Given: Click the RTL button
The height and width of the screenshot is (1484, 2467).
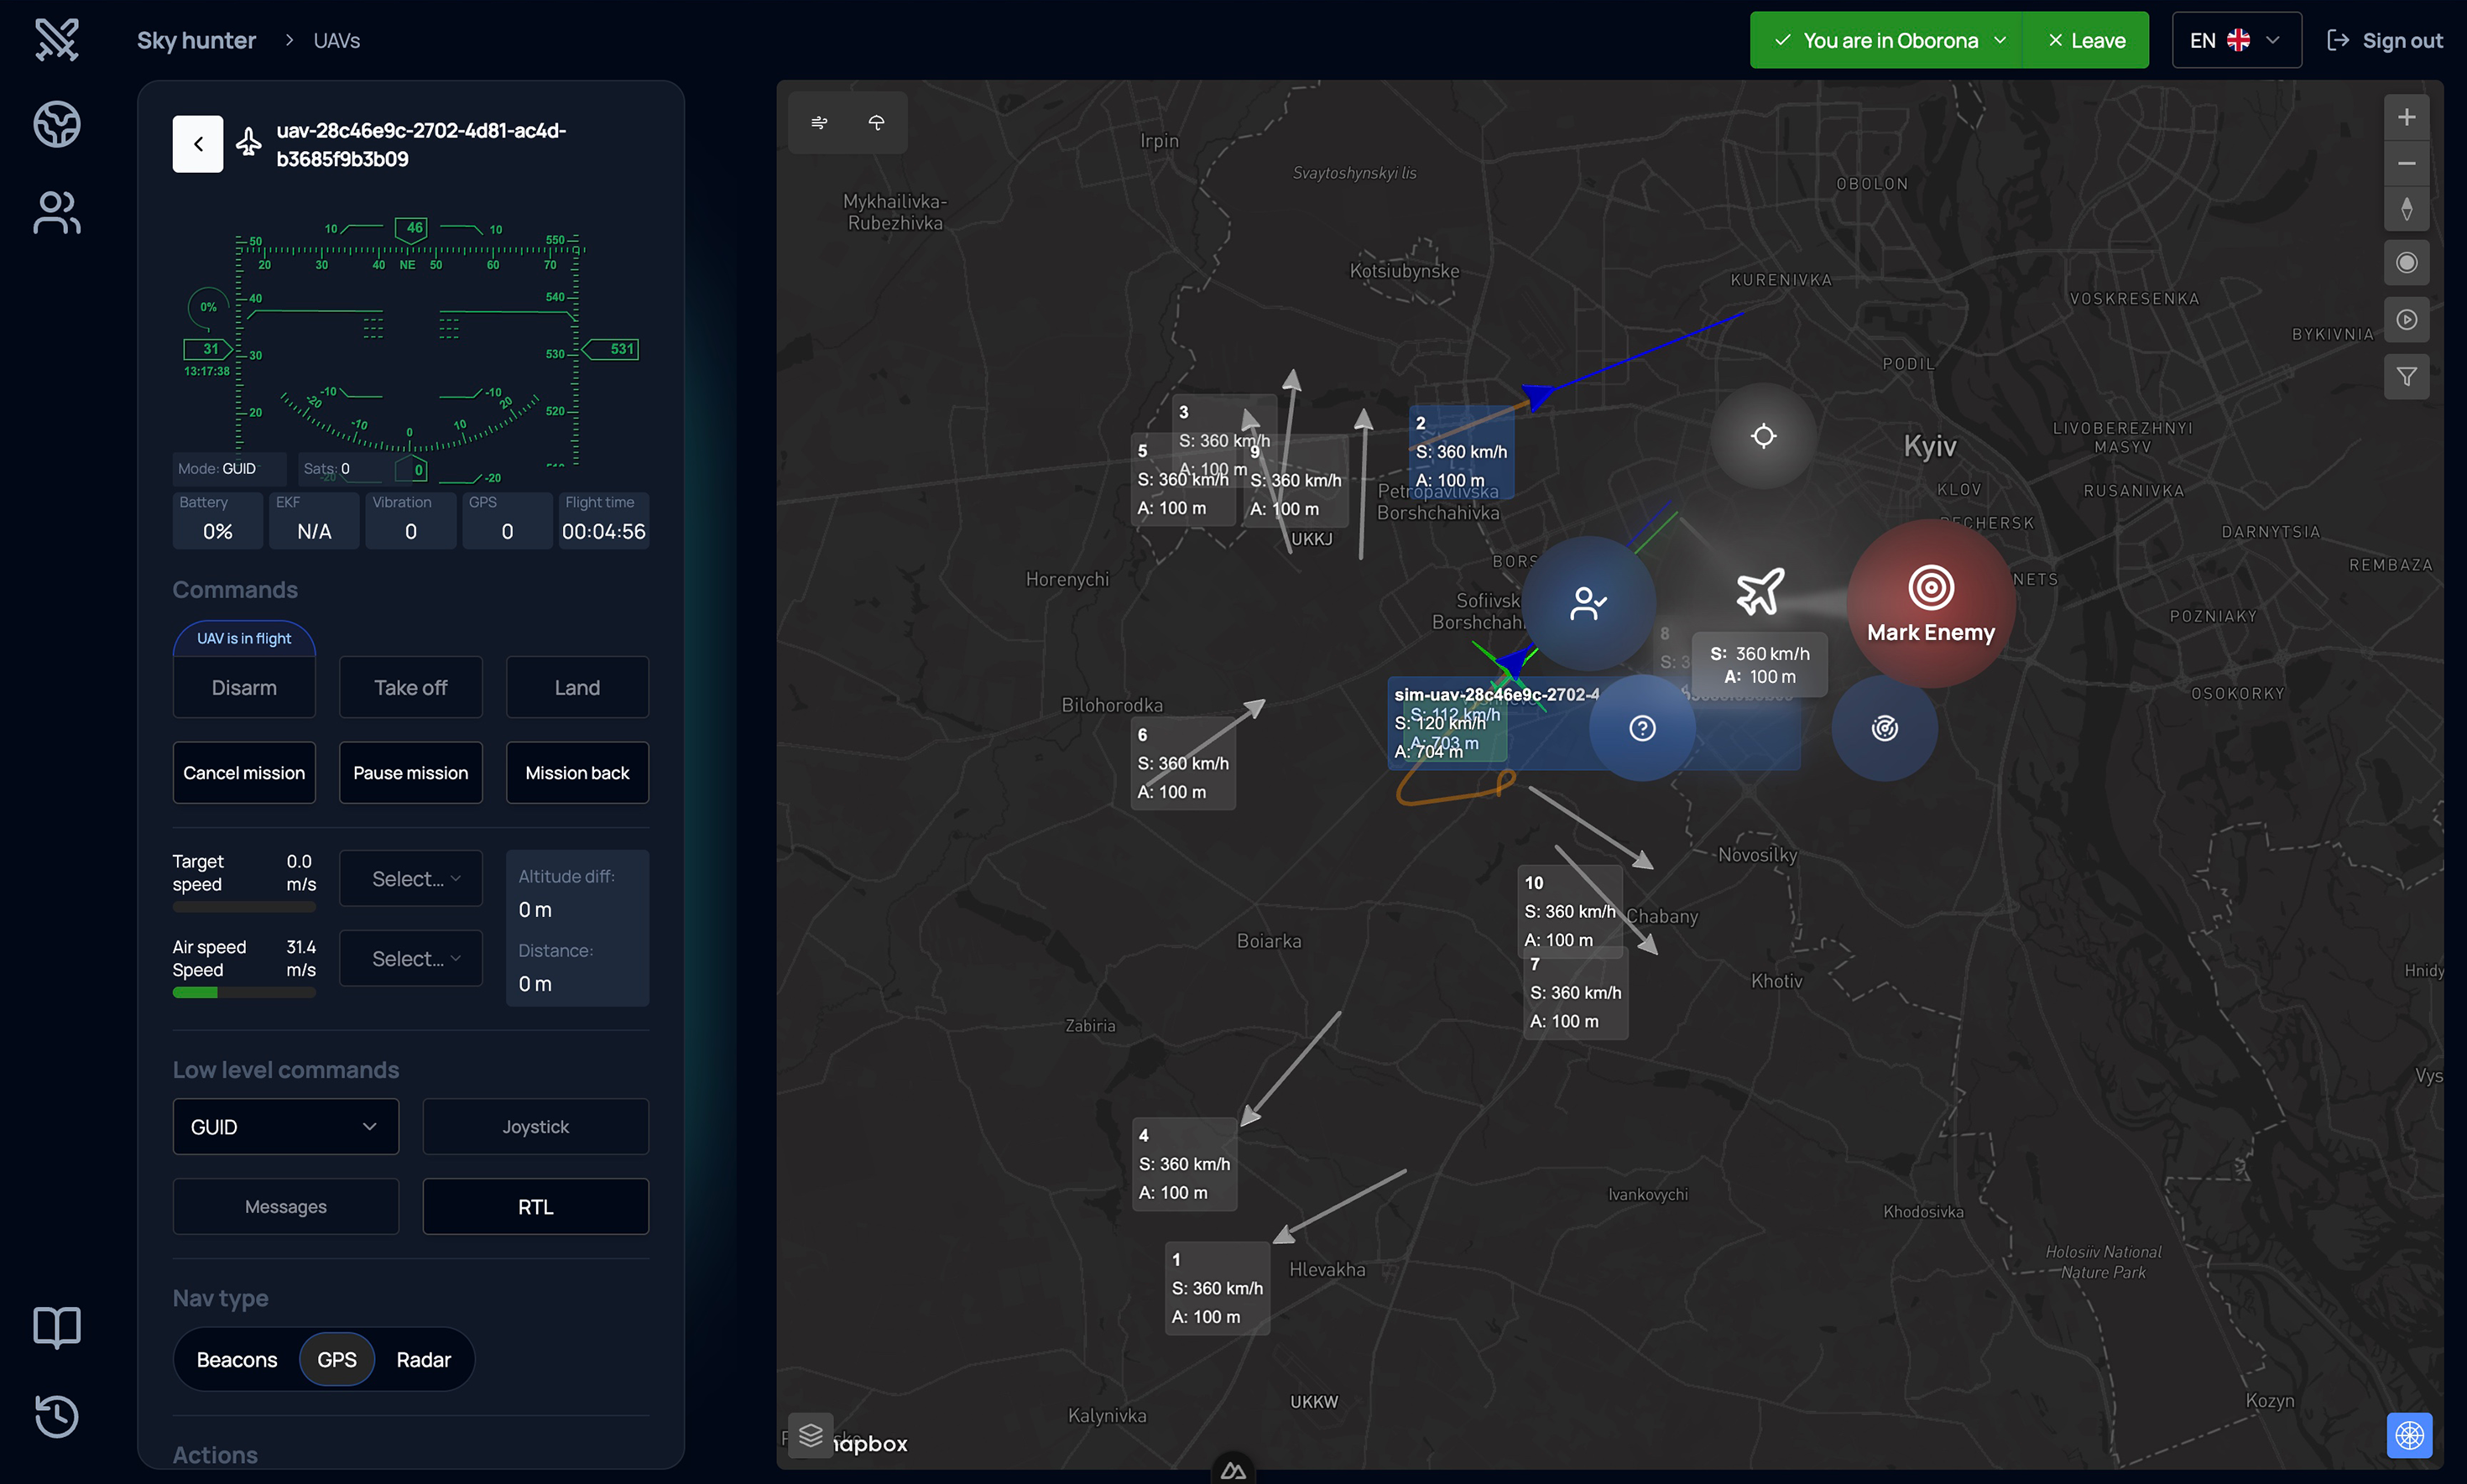Looking at the screenshot, I should (x=535, y=1206).
